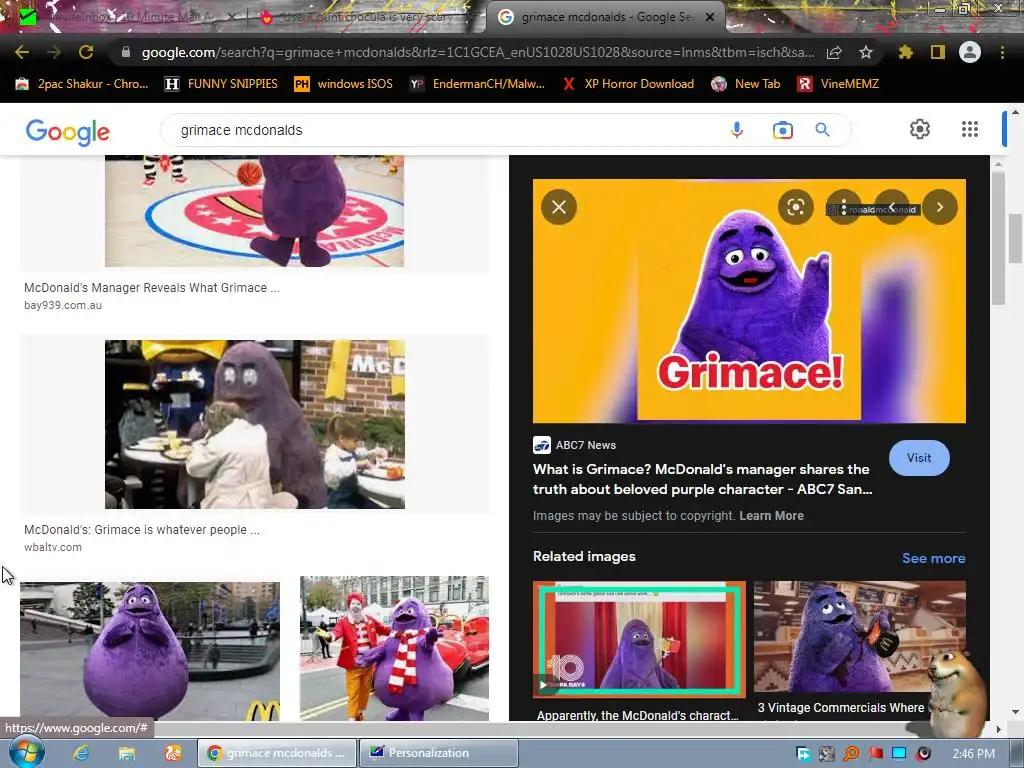Close the image preview panel
This screenshot has width=1024, height=768.
click(559, 207)
